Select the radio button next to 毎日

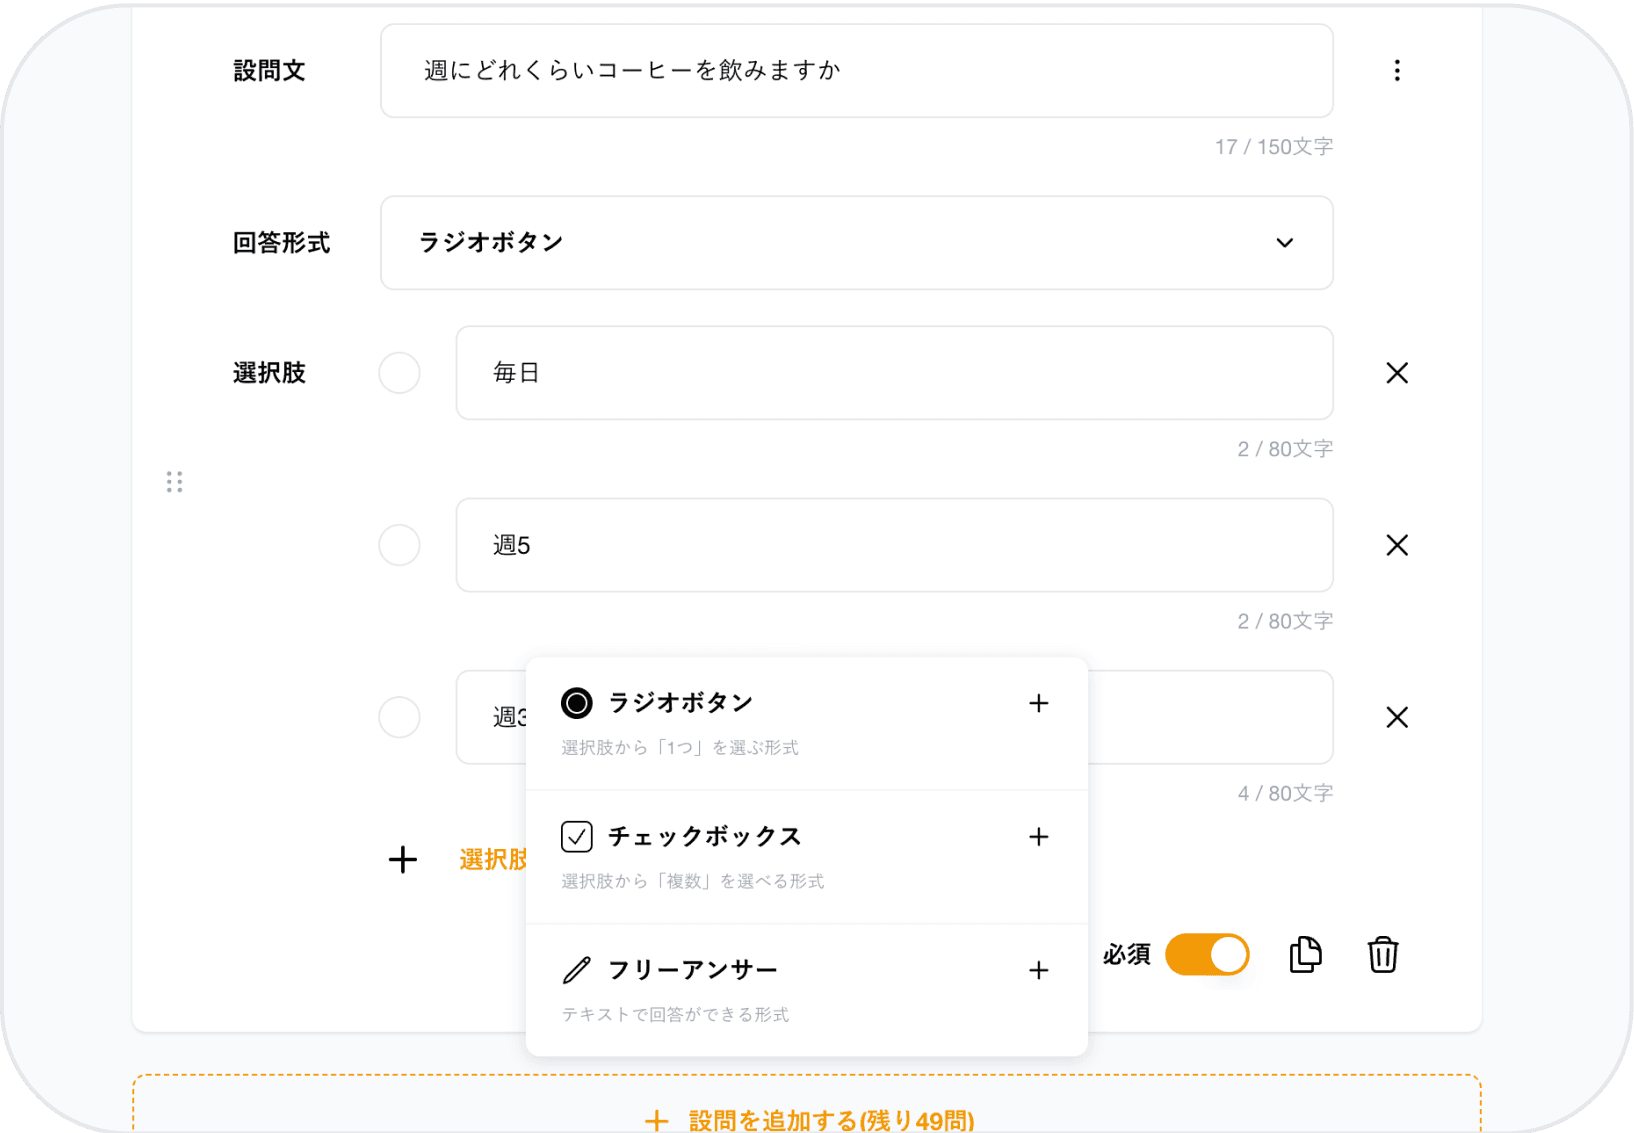(399, 373)
